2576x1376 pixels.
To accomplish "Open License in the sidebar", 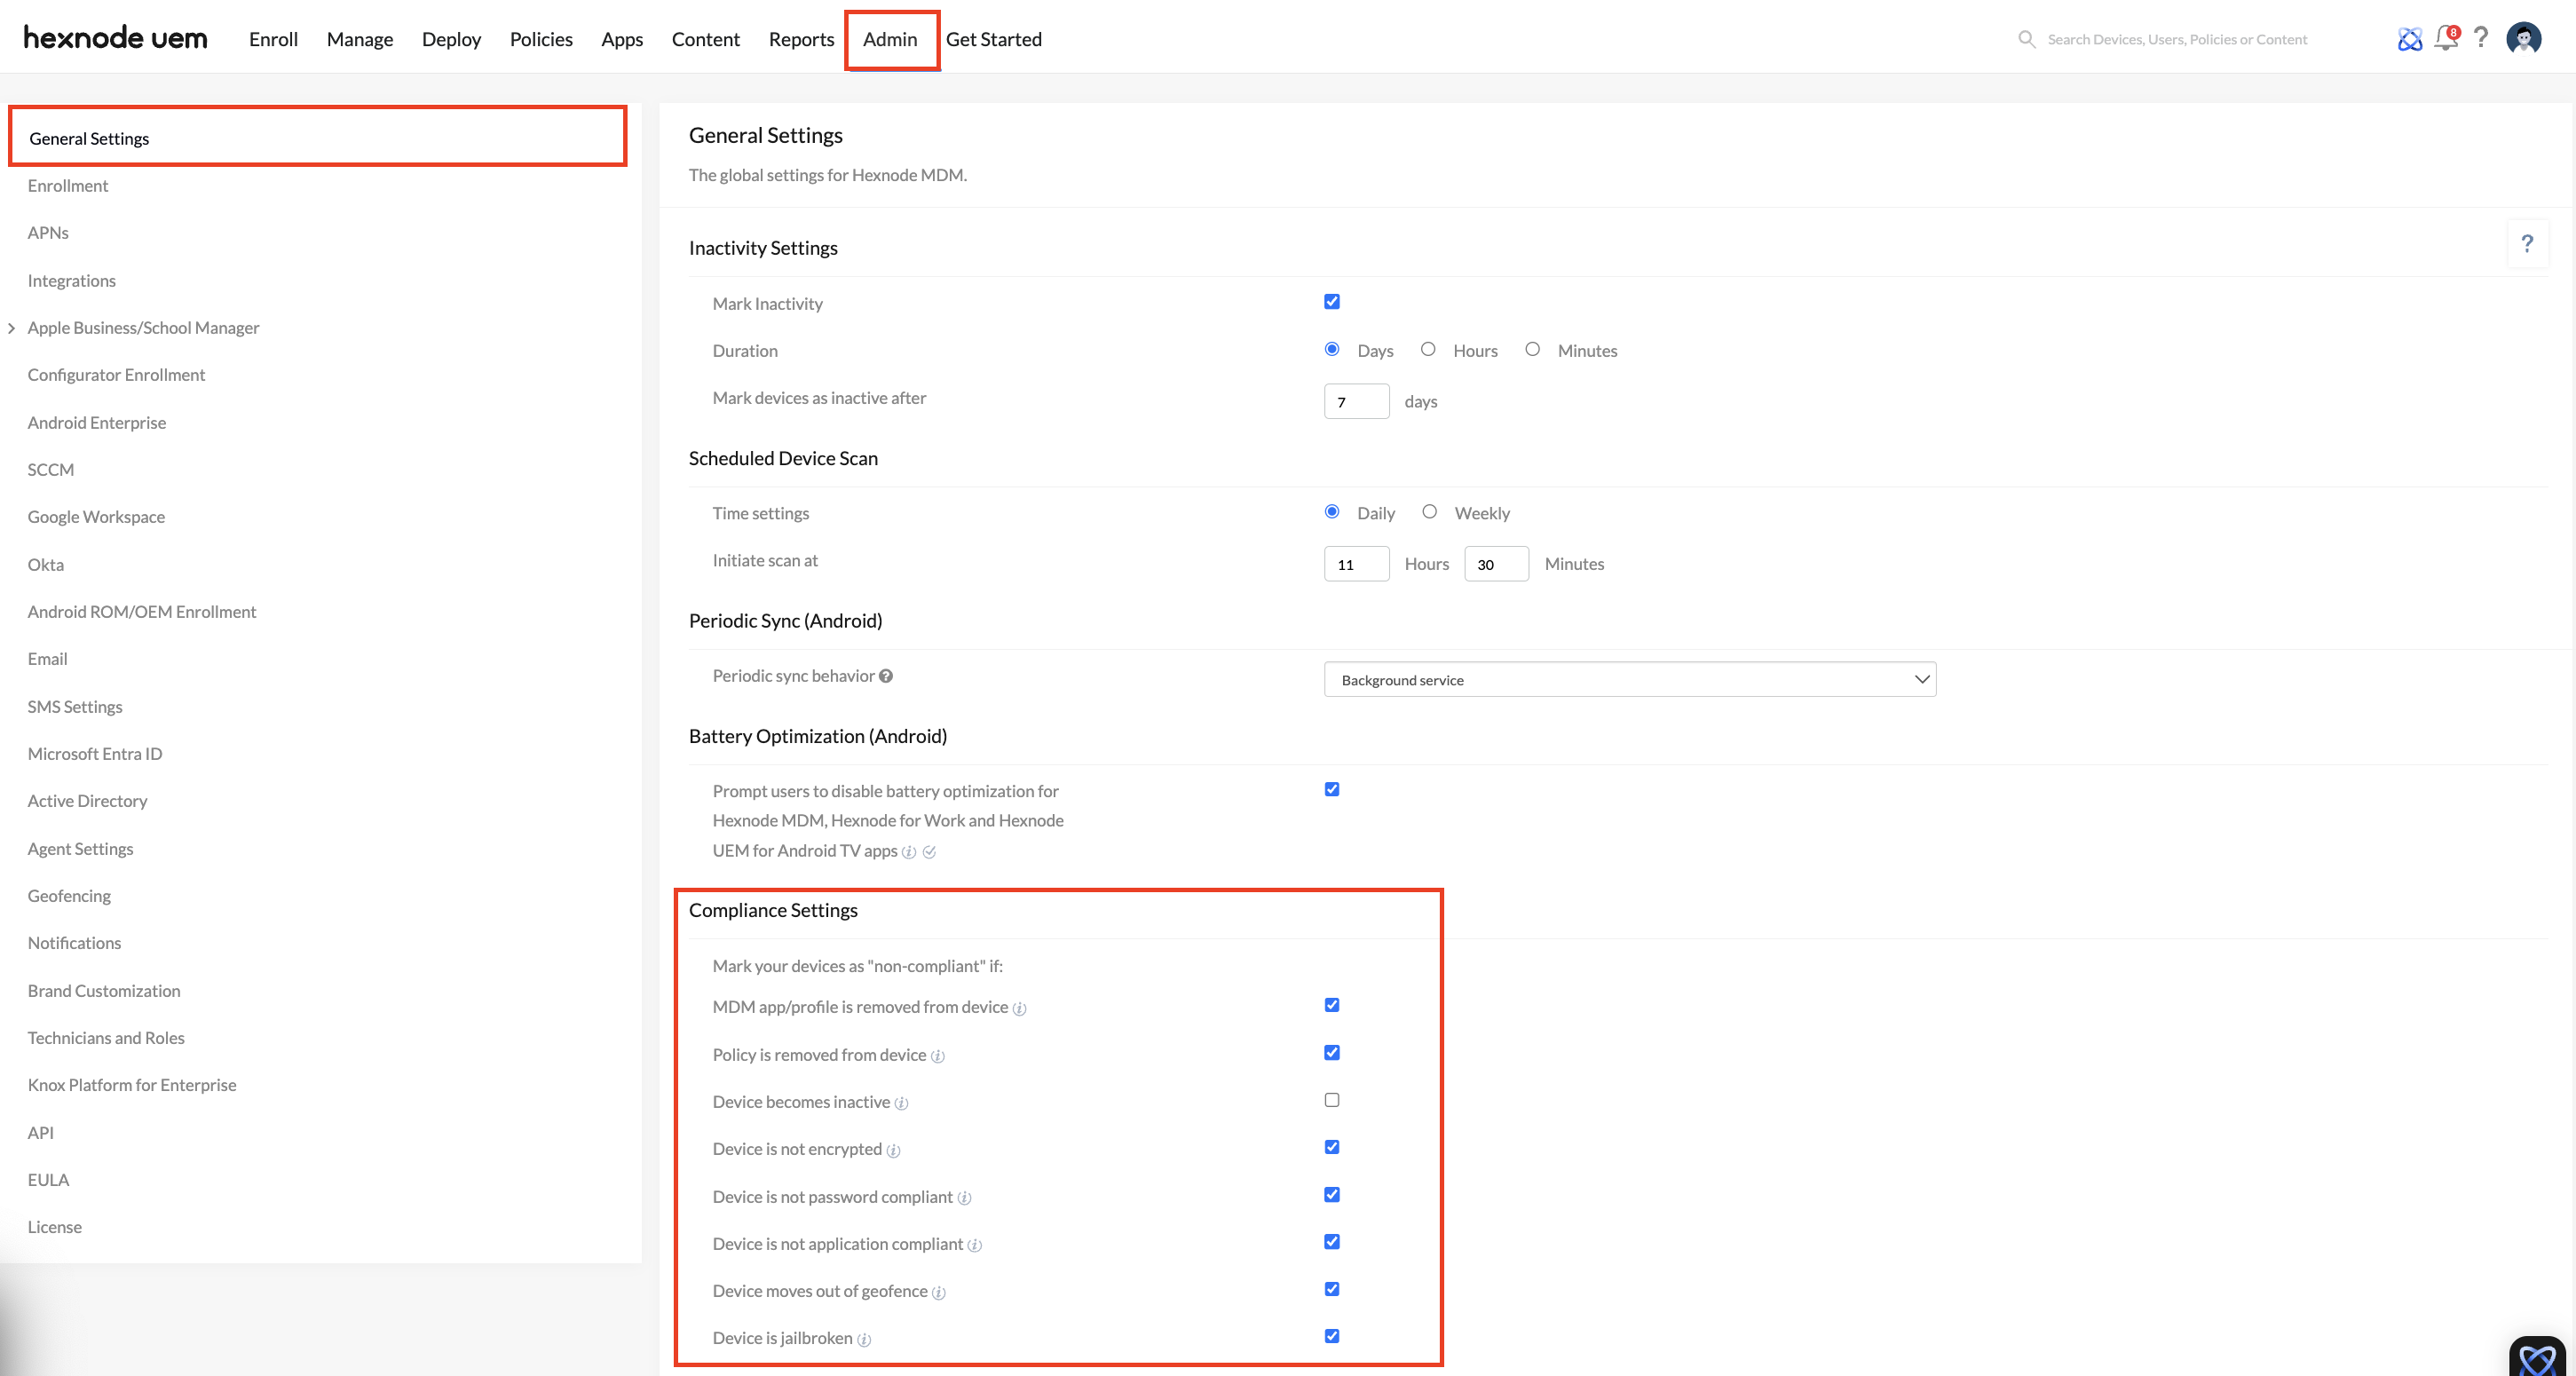I will click(x=55, y=1227).
